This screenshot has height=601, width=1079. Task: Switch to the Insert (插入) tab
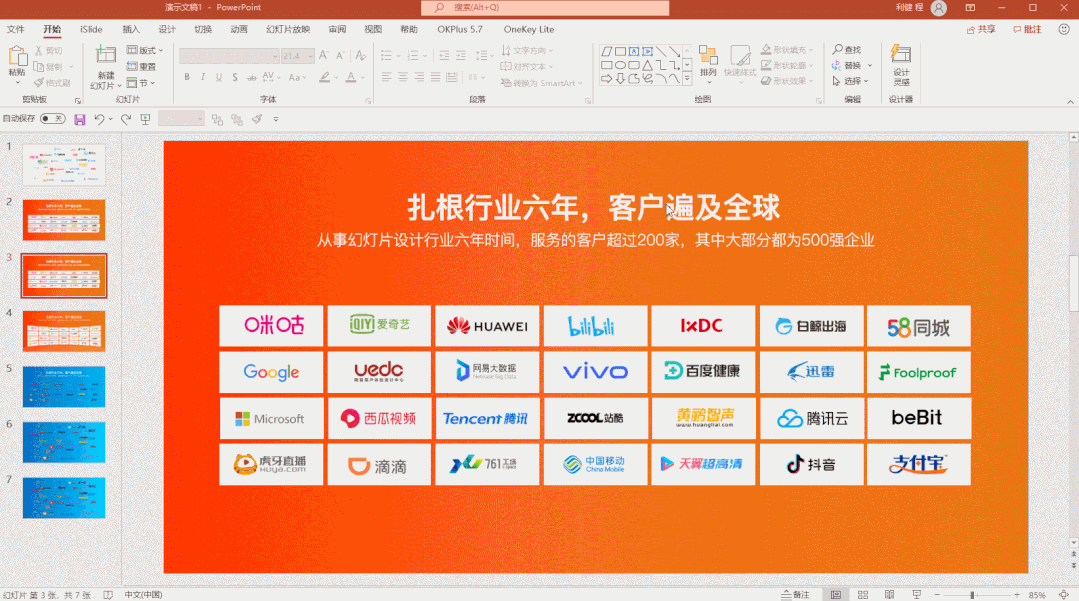click(131, 30)
